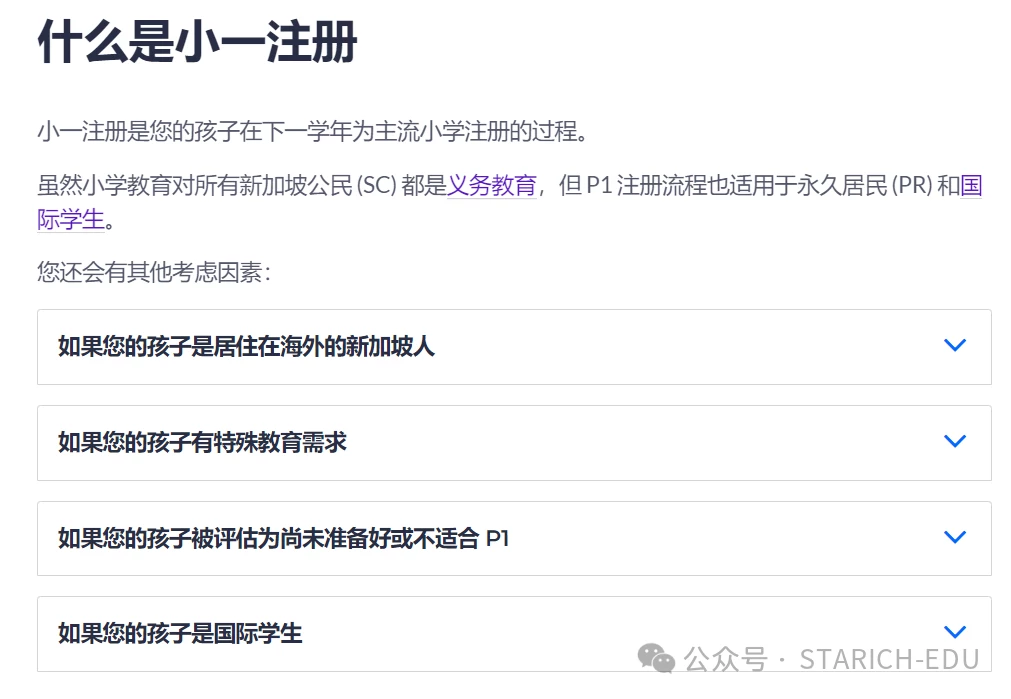Click chevron icon for overseas Singaporean row
The height and width of the screenshot is (699, 1011).
pyautogui.click(x=954, y=345)
